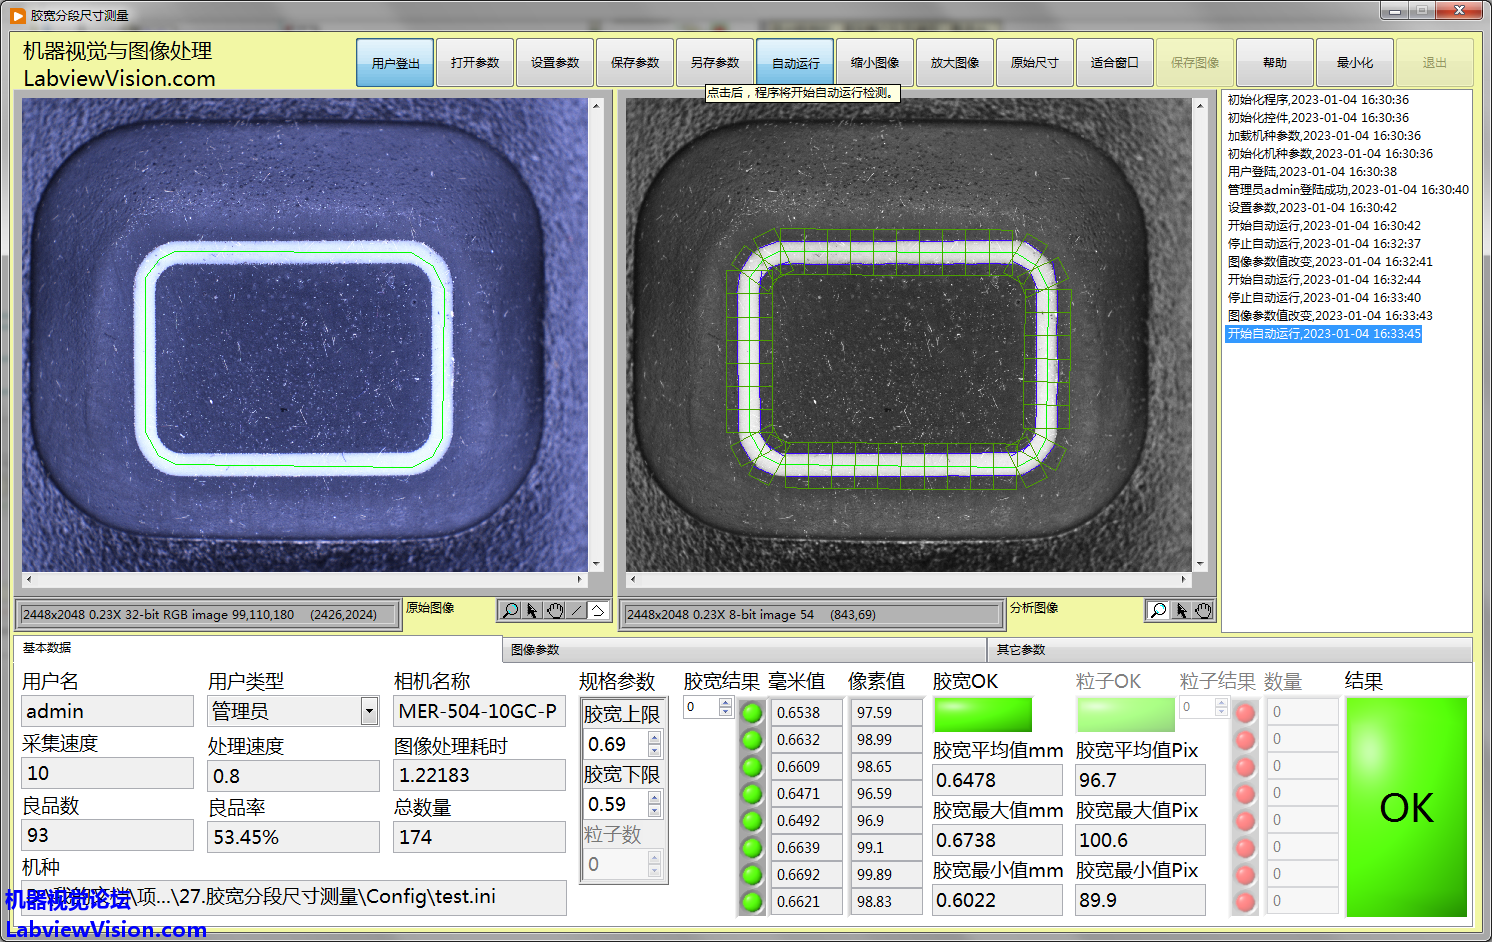Image resolution: width=1492 pixels, height=942 pixels.
Task: Click the 设置参数 button
Action: pos(555,63)
